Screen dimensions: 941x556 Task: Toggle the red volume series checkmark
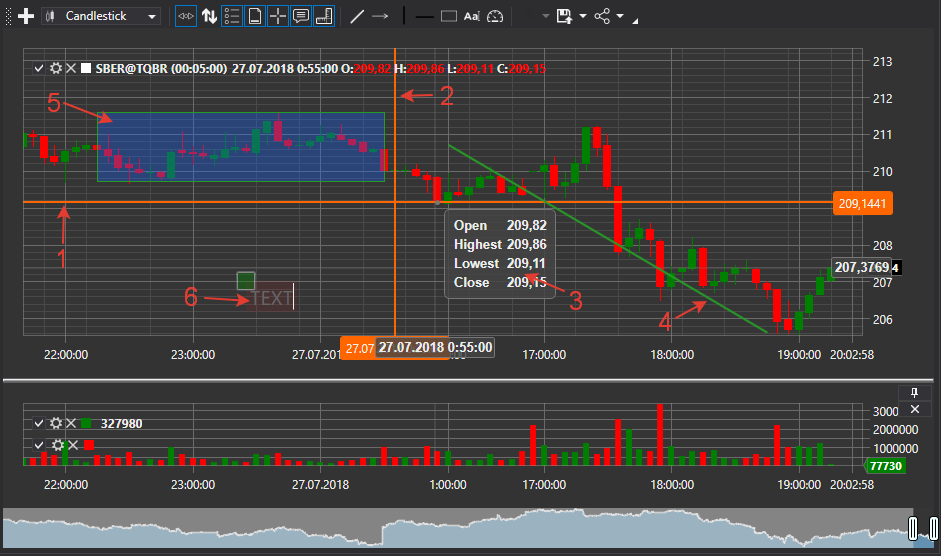pyautogui.click(x=38, y=444)
